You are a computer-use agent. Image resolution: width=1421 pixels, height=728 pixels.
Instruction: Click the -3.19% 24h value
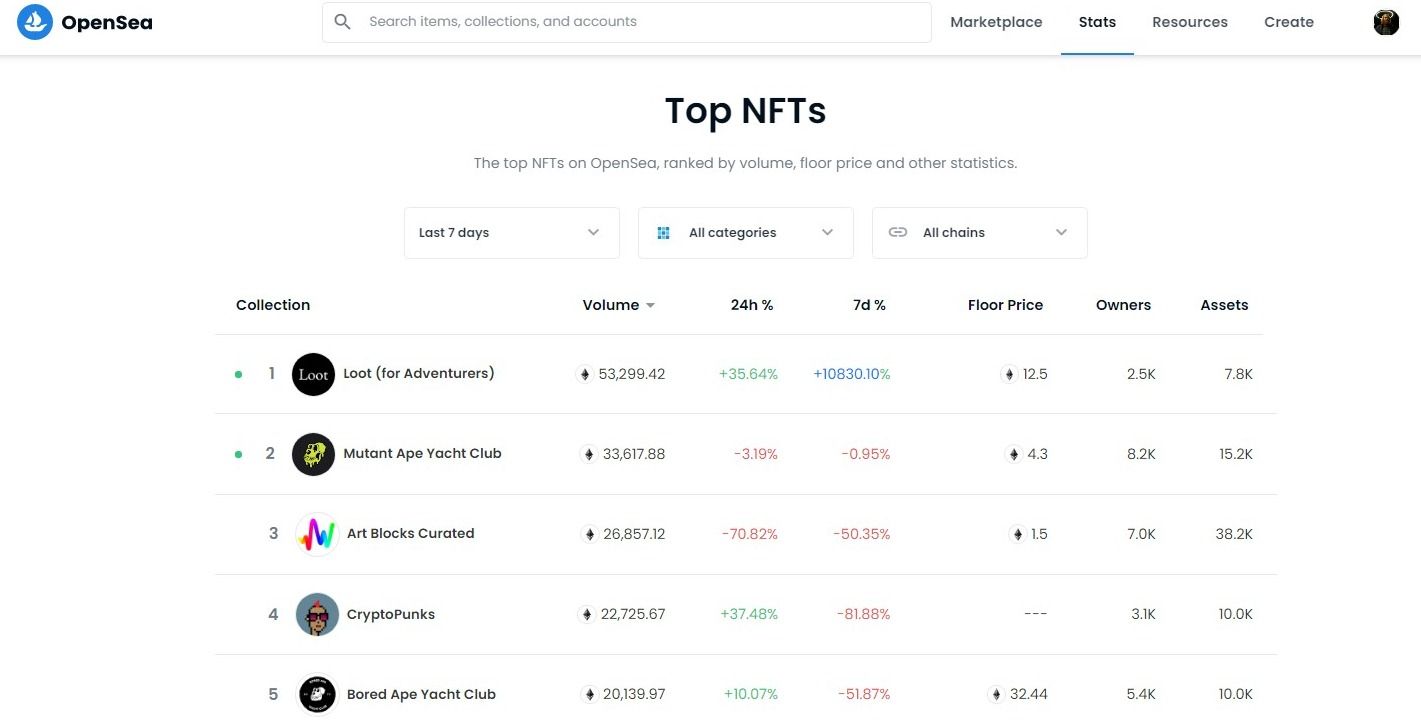755,454
